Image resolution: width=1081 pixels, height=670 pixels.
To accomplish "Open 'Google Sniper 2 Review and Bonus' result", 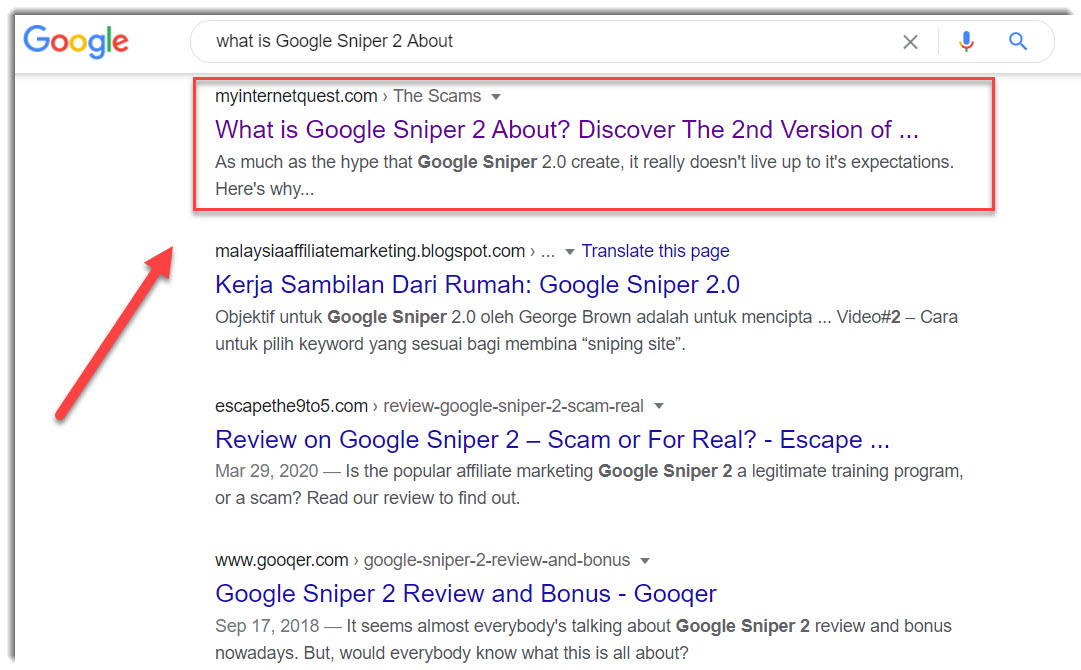I will pos(466,593).
